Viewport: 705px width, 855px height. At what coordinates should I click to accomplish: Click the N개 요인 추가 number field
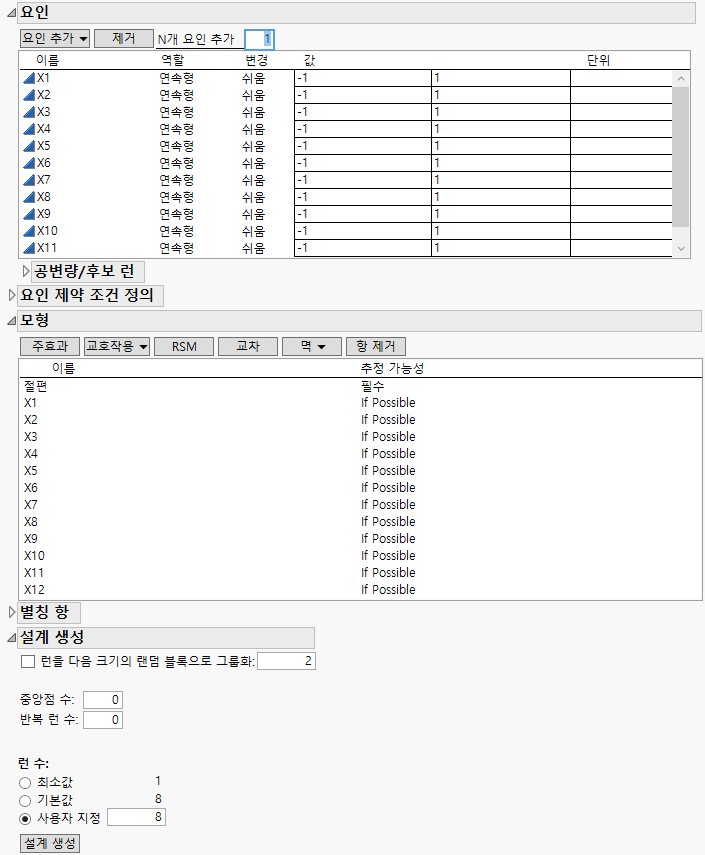[x=259, y=39]
